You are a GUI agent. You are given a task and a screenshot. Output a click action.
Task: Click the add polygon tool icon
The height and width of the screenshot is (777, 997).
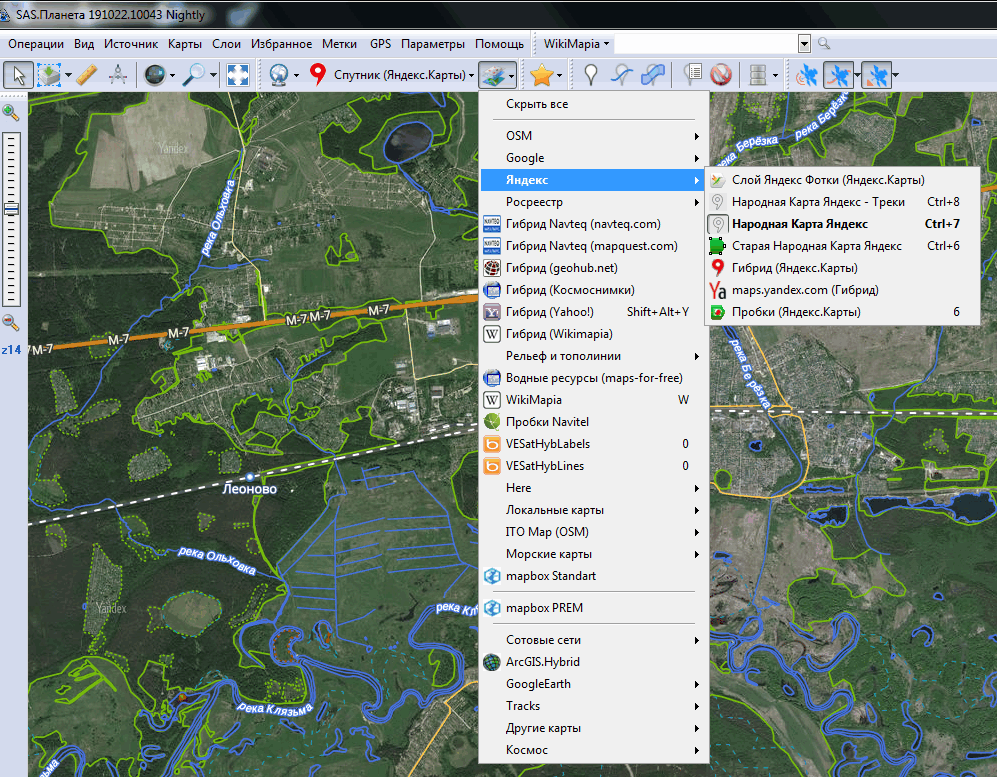[x=653, y=75]
